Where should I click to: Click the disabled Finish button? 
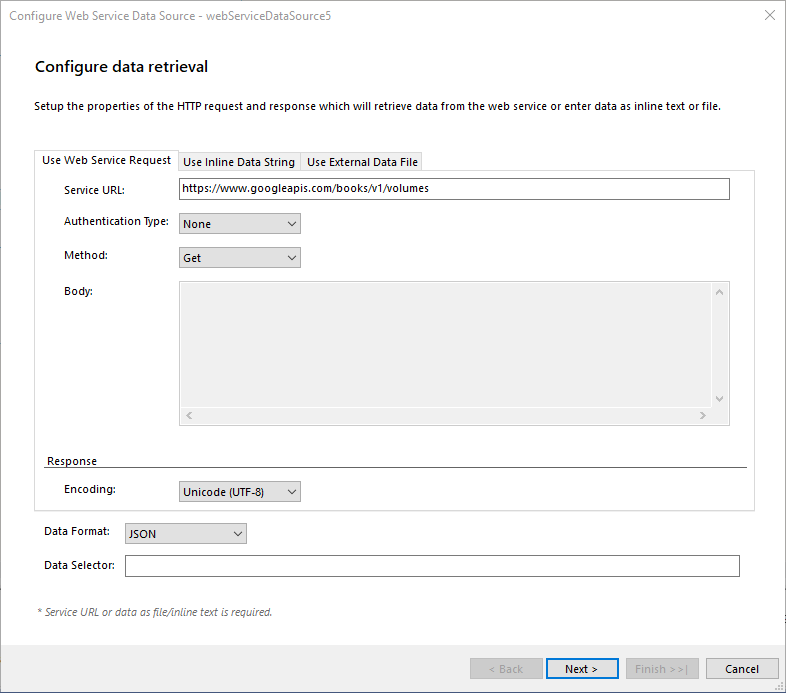click(x=662, y=669)
